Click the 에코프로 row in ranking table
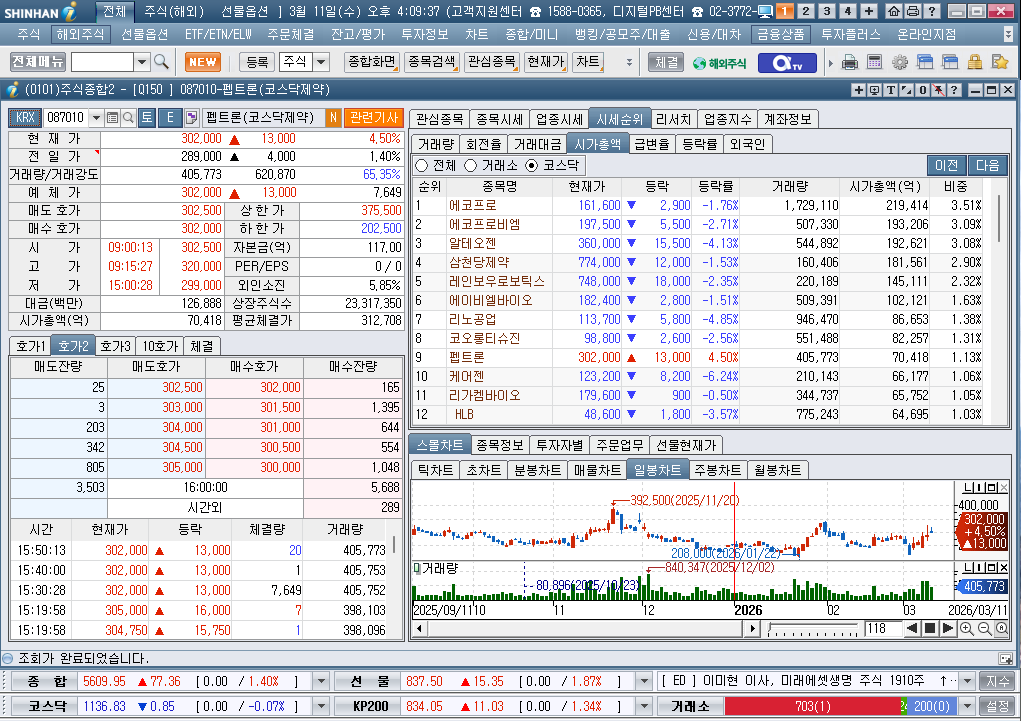This screenshot has height=721, width=1021. tap(698, 205)
